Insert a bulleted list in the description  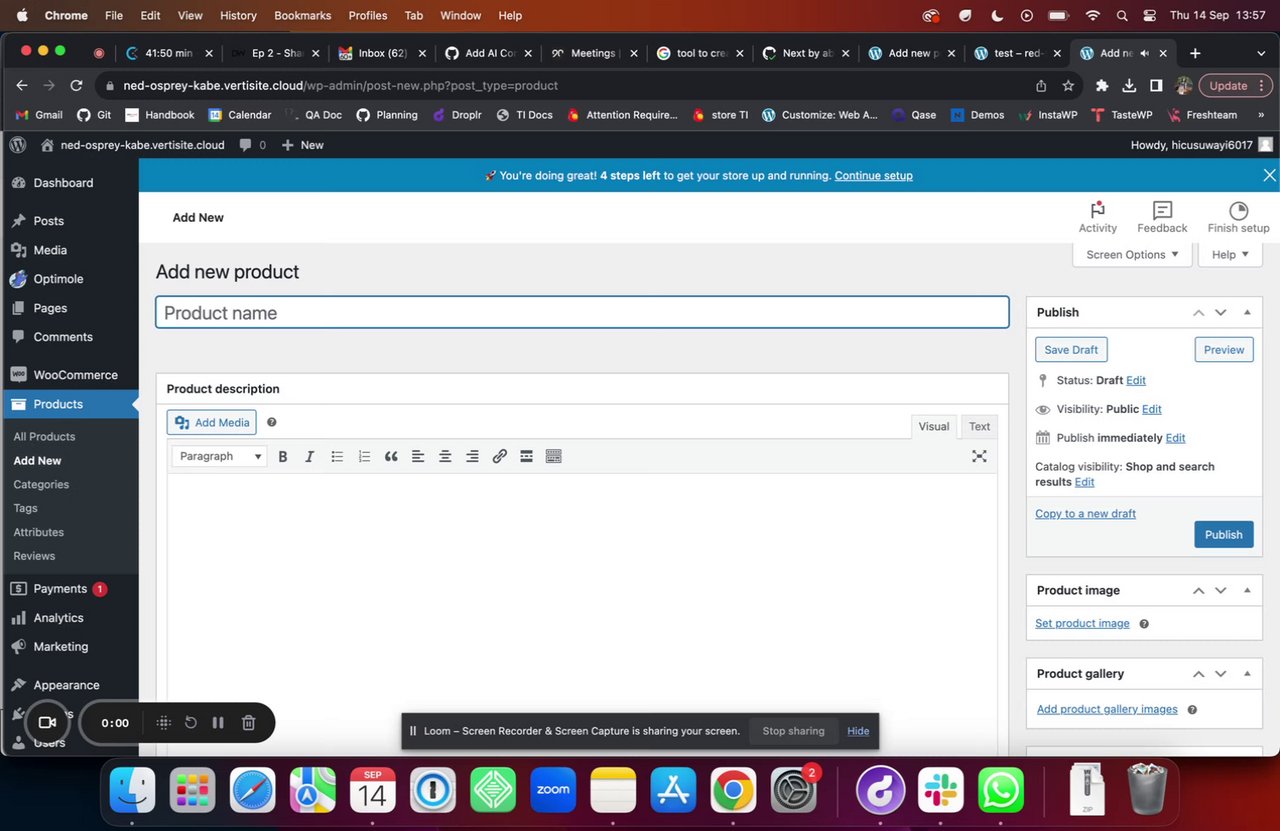coord(337,456)
